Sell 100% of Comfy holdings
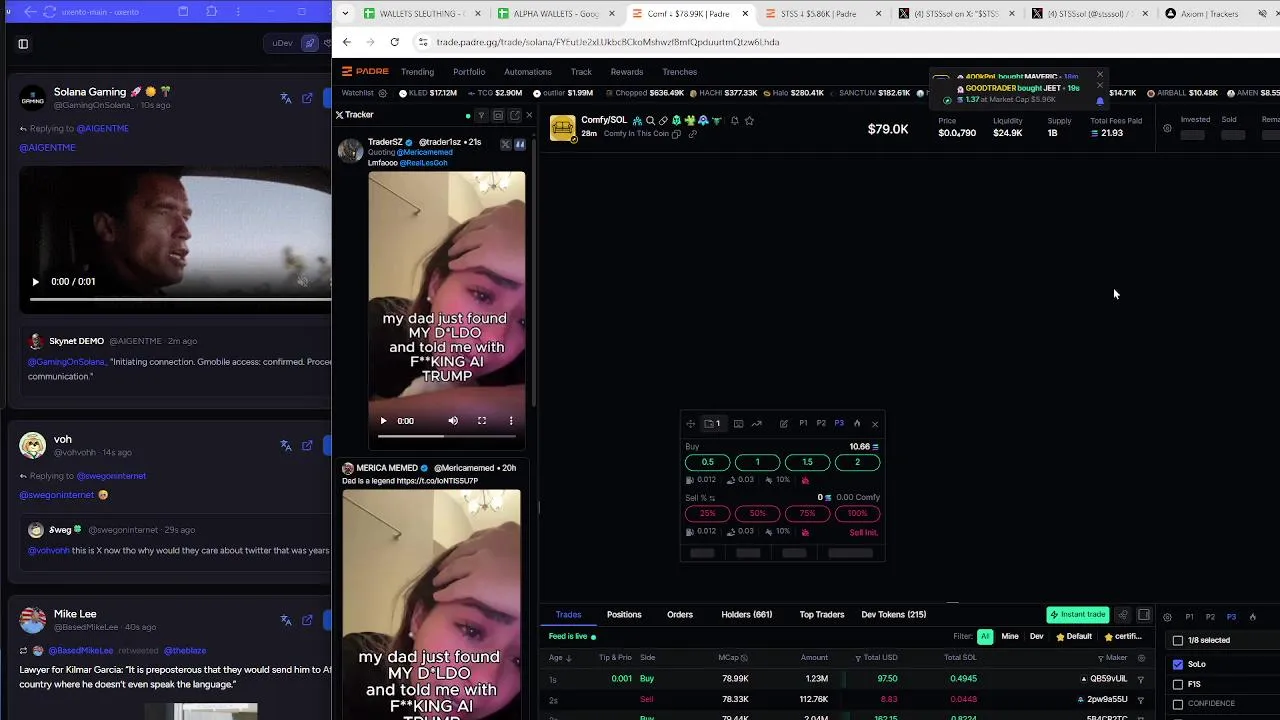1280x720 pixels. pyautogui.click(x=857, y=513)
